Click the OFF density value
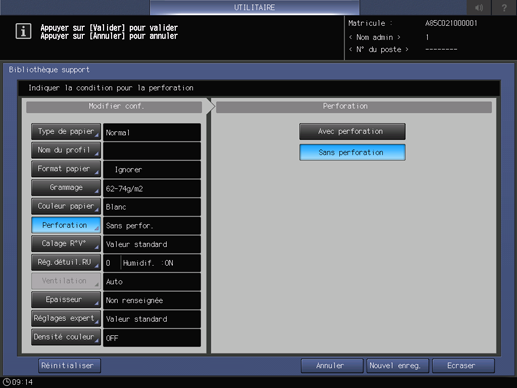This screenshot has height=388, width=517. 152,338
